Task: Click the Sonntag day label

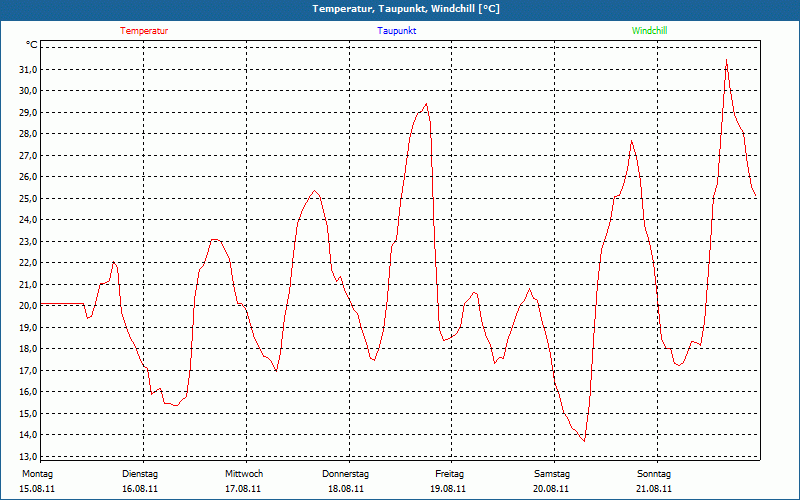Action: click(654, 474)
